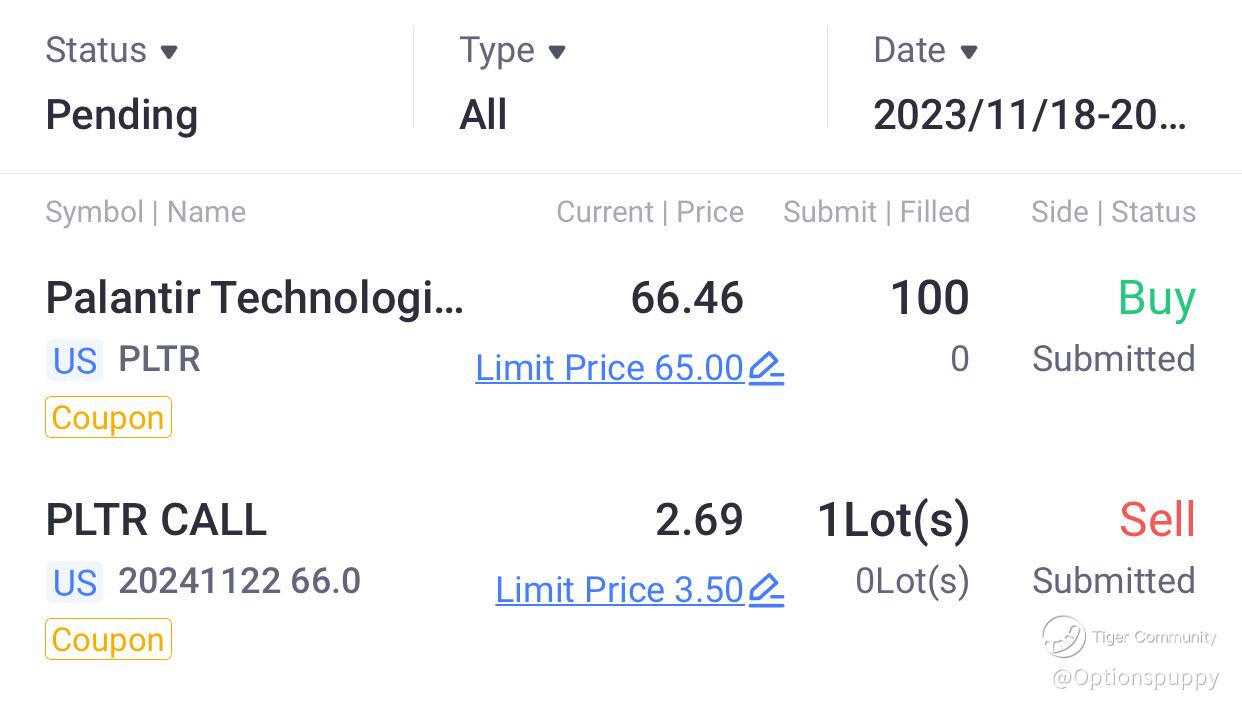This screenshot has width=1242, height=705.
Task: Click the 2023/11/18 date range value
Action: (1030, 115)
